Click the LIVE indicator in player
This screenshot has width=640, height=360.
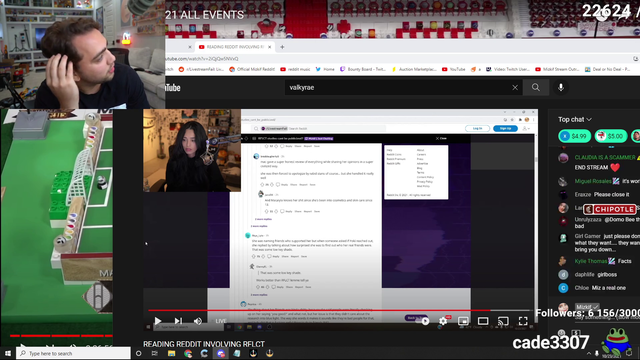(221, 321)
